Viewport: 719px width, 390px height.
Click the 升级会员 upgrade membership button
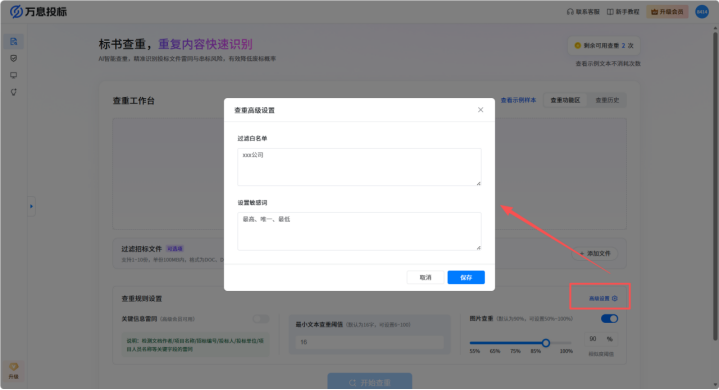click(x=667, y=11)
